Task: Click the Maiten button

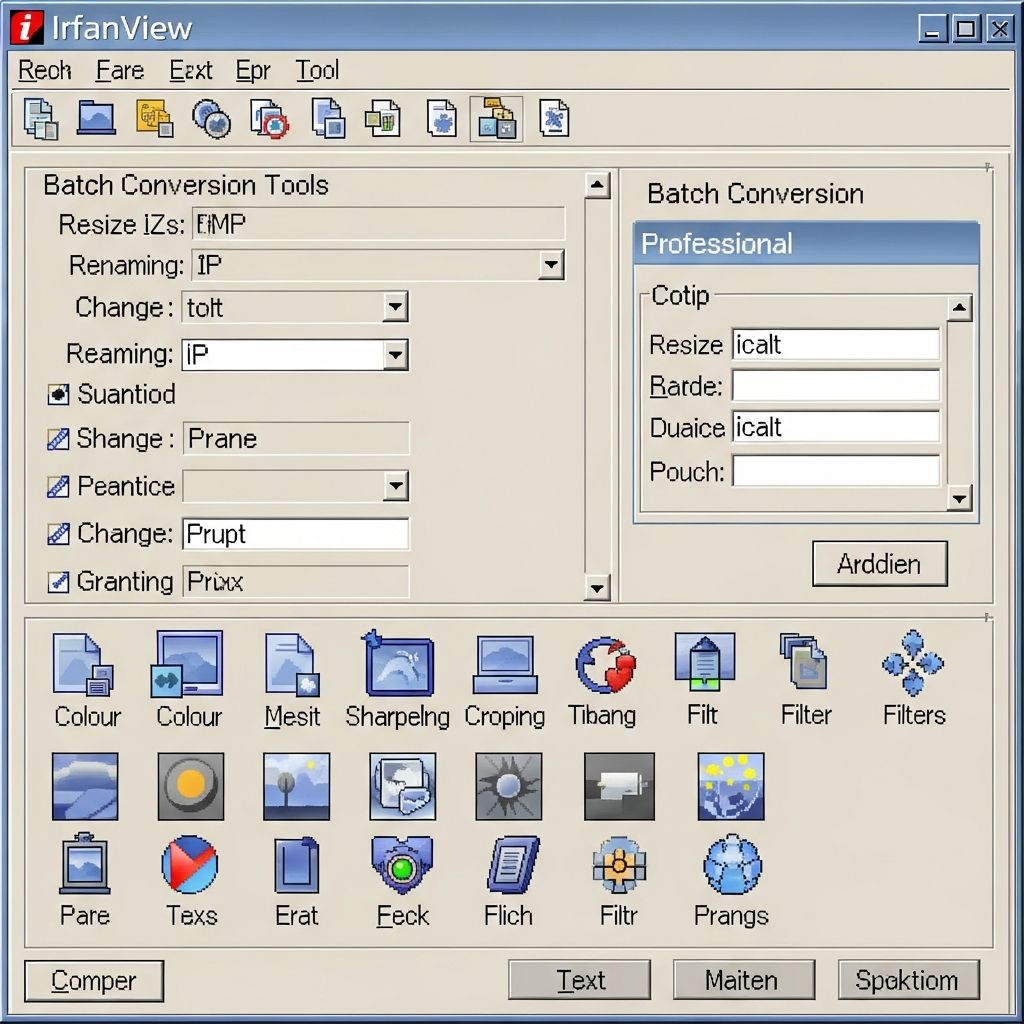Action: [x=744, y=980]
